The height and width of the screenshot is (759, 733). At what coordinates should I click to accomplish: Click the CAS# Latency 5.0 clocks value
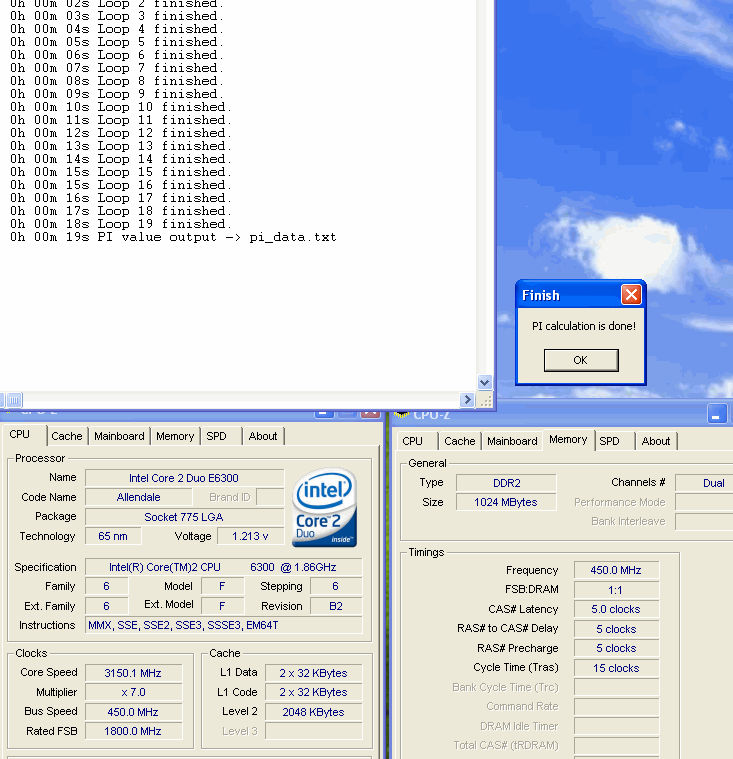pyautogui.click(x=616, y=609)
